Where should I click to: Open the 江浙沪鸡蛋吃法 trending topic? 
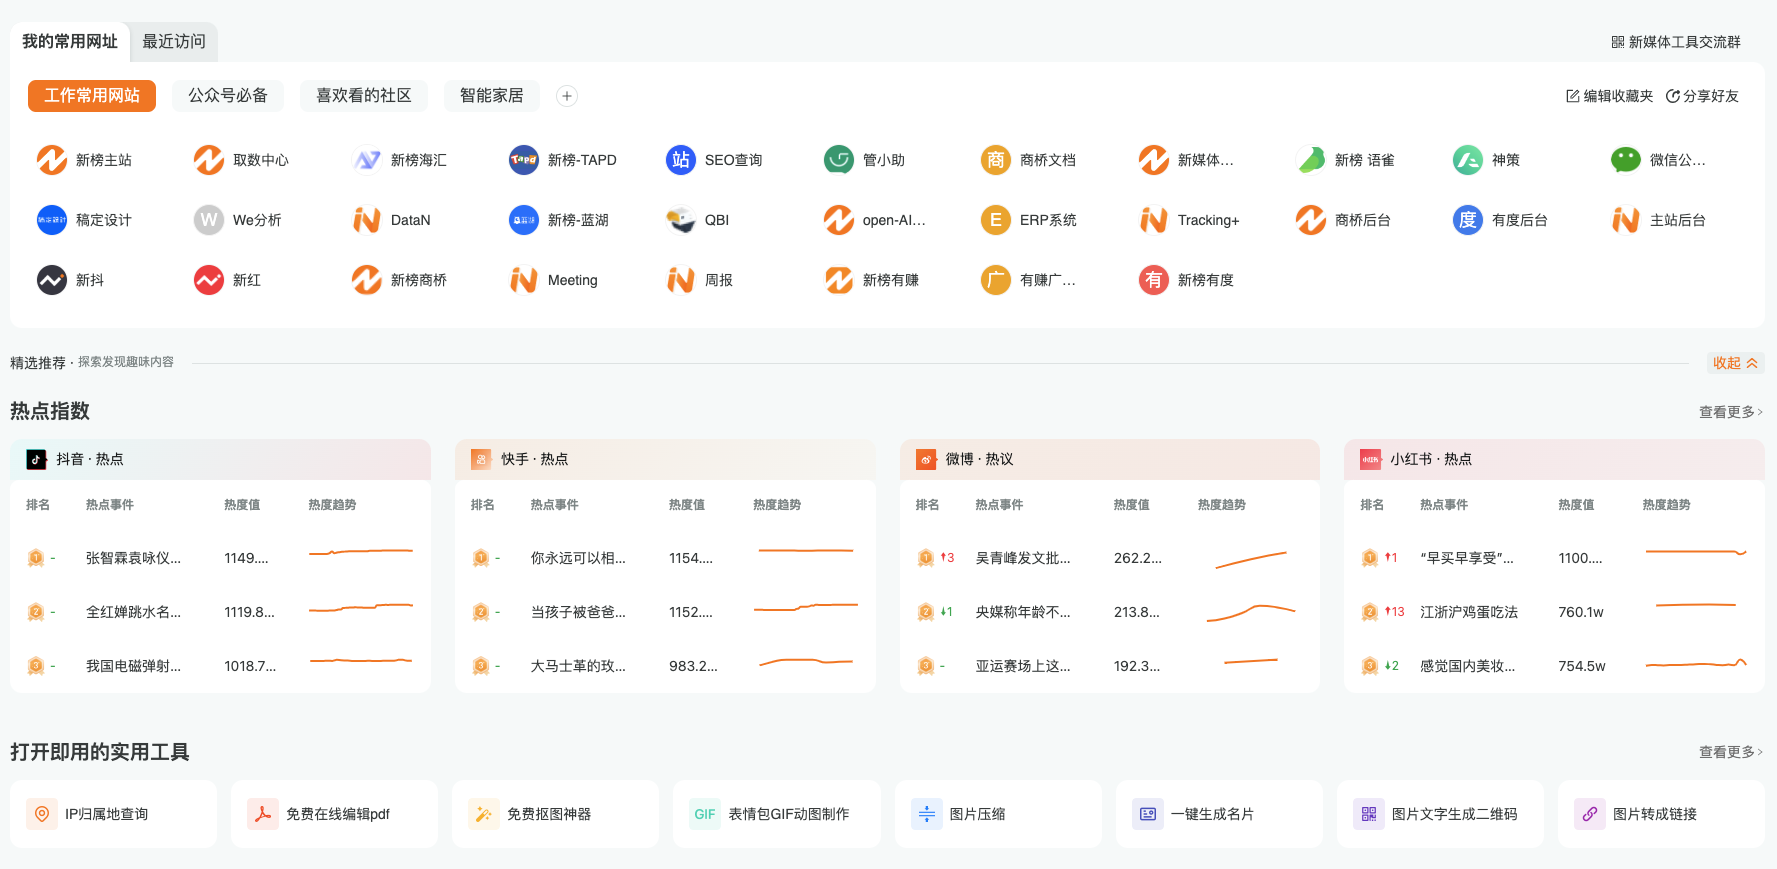(1468, 612)
